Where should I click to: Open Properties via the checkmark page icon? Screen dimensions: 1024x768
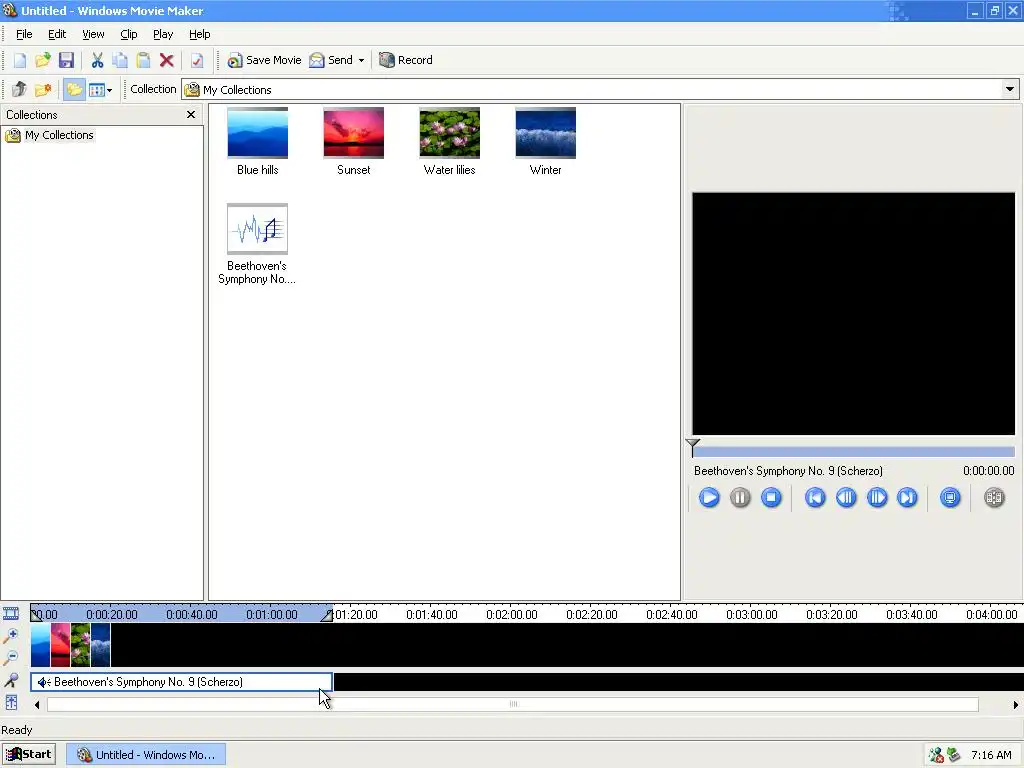pos(197,60)
